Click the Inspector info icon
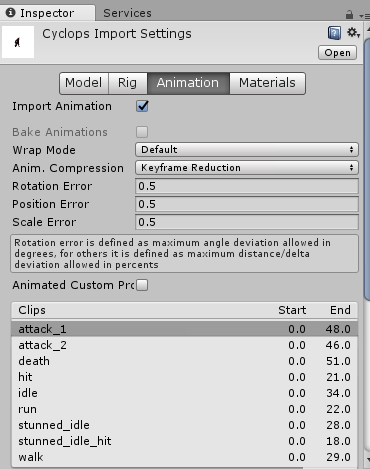The image size is (370, 469). point(10,13)
